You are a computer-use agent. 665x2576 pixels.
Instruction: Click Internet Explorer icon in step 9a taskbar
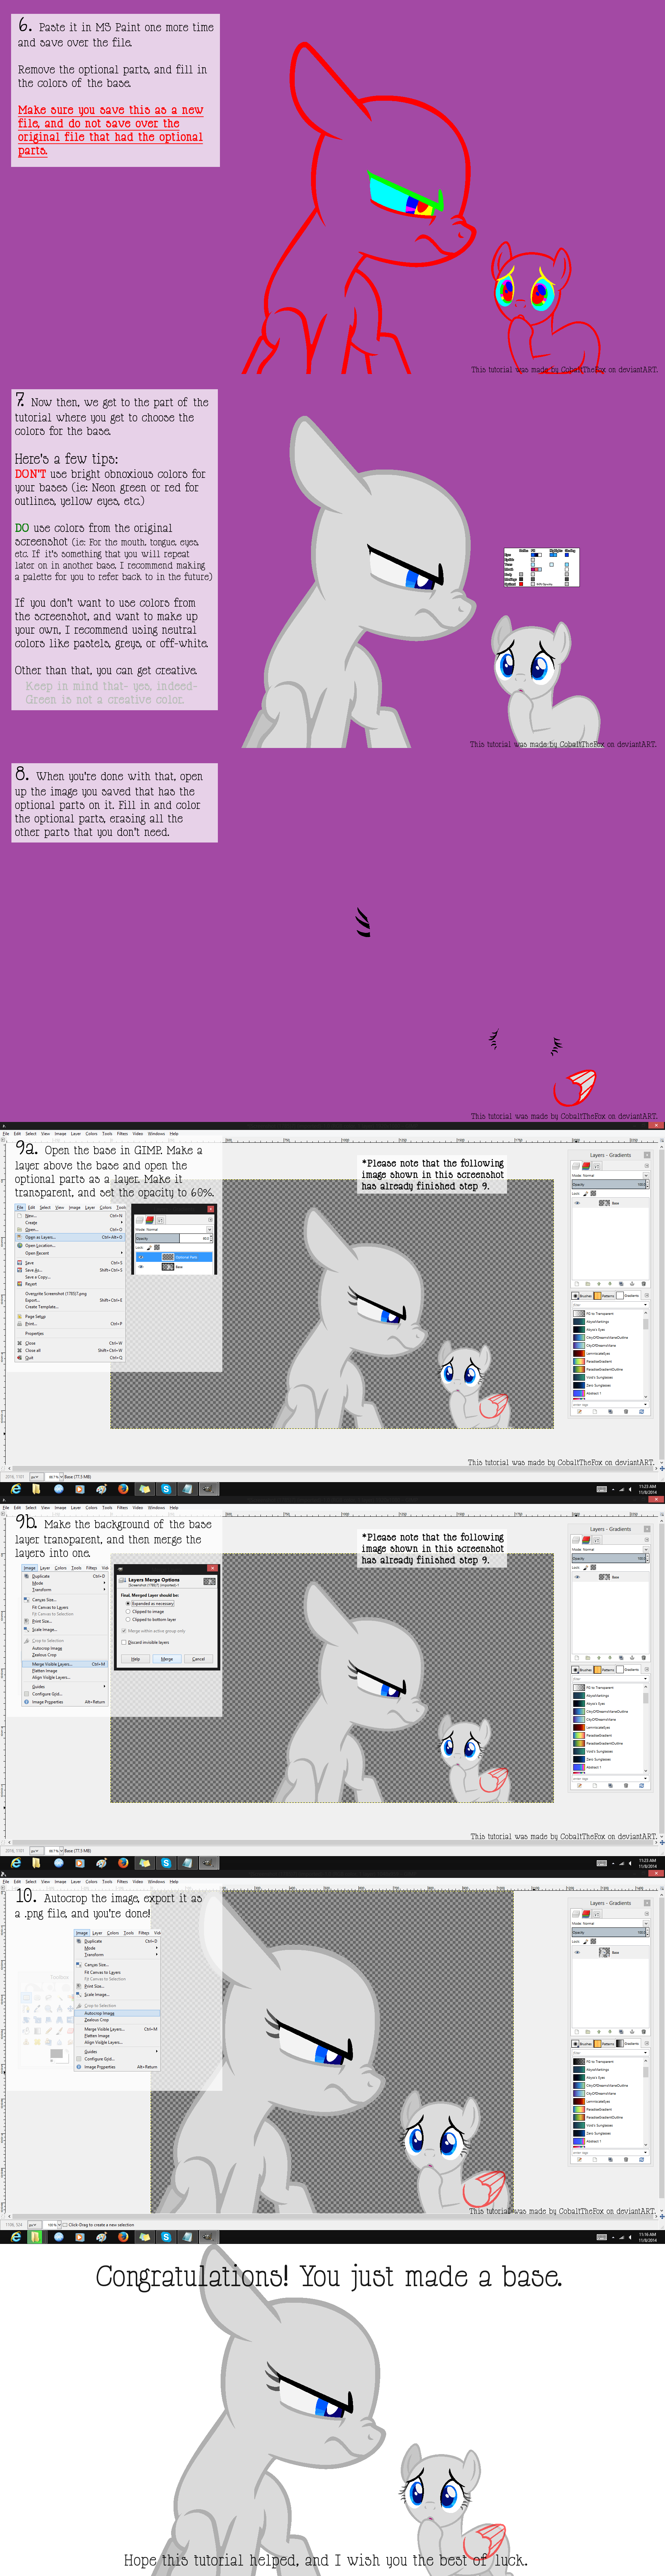16,1489
